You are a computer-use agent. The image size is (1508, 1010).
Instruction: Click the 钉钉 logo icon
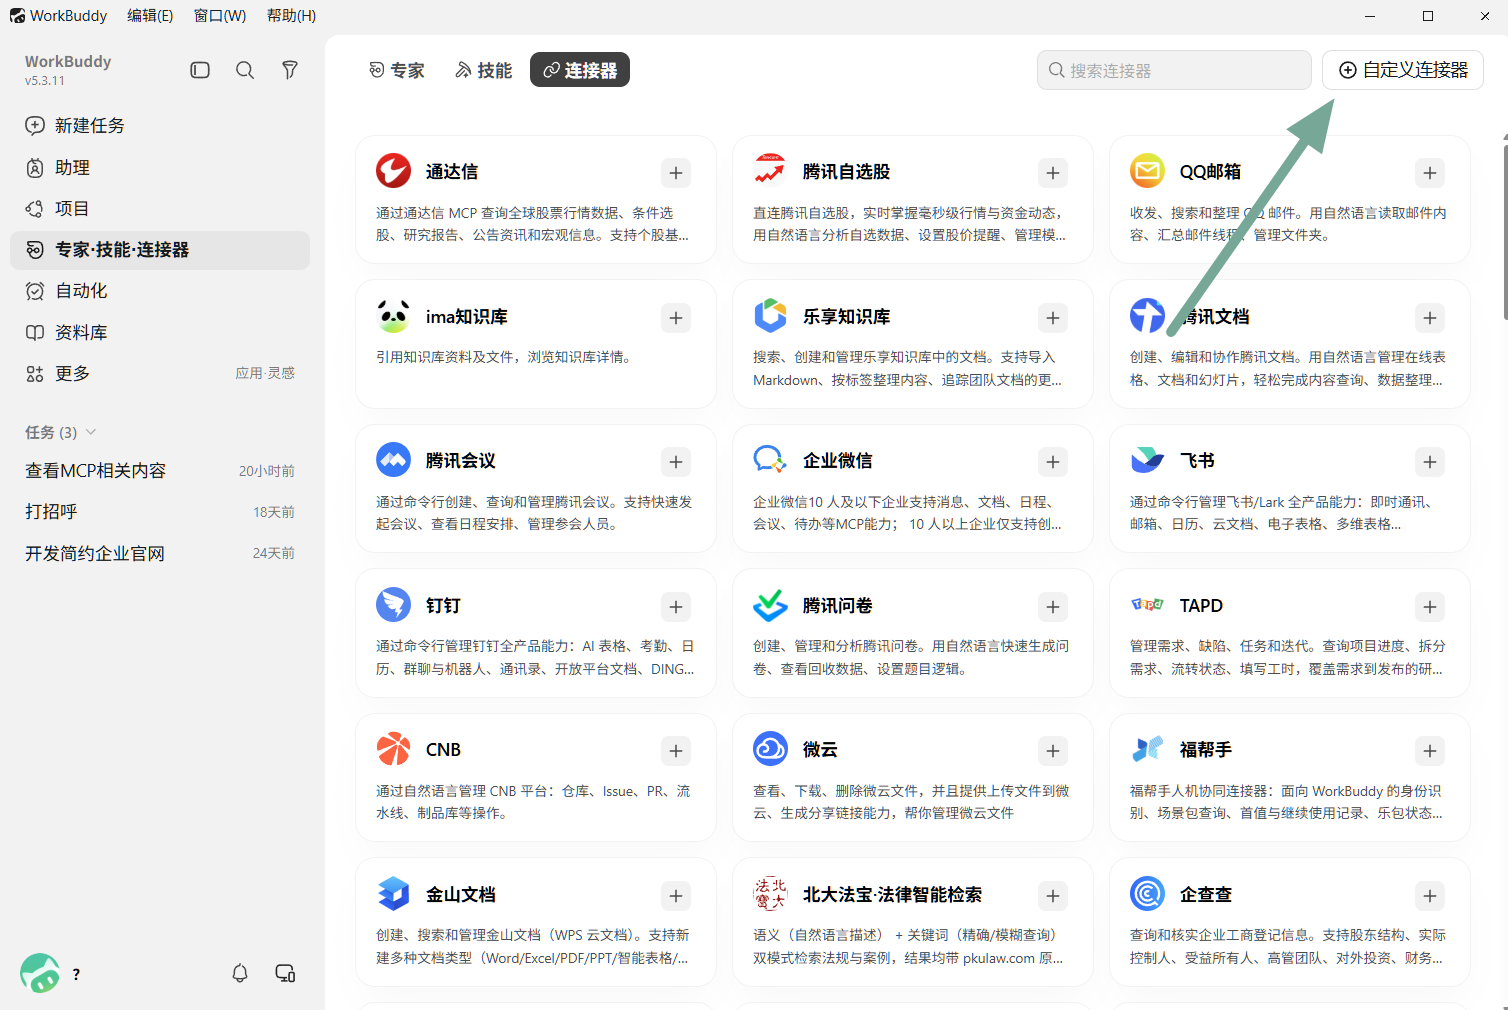(394, 605)
